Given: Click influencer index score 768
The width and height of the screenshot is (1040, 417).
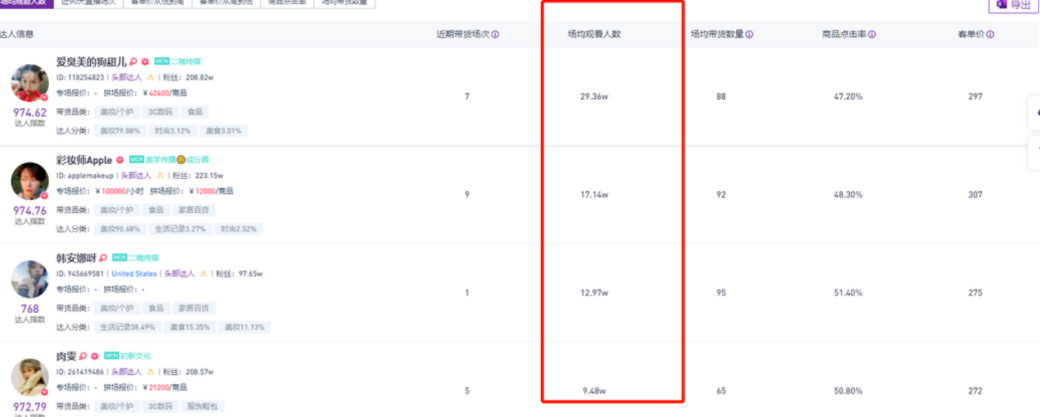Looking at the screenshot, I should click(30, 308).
